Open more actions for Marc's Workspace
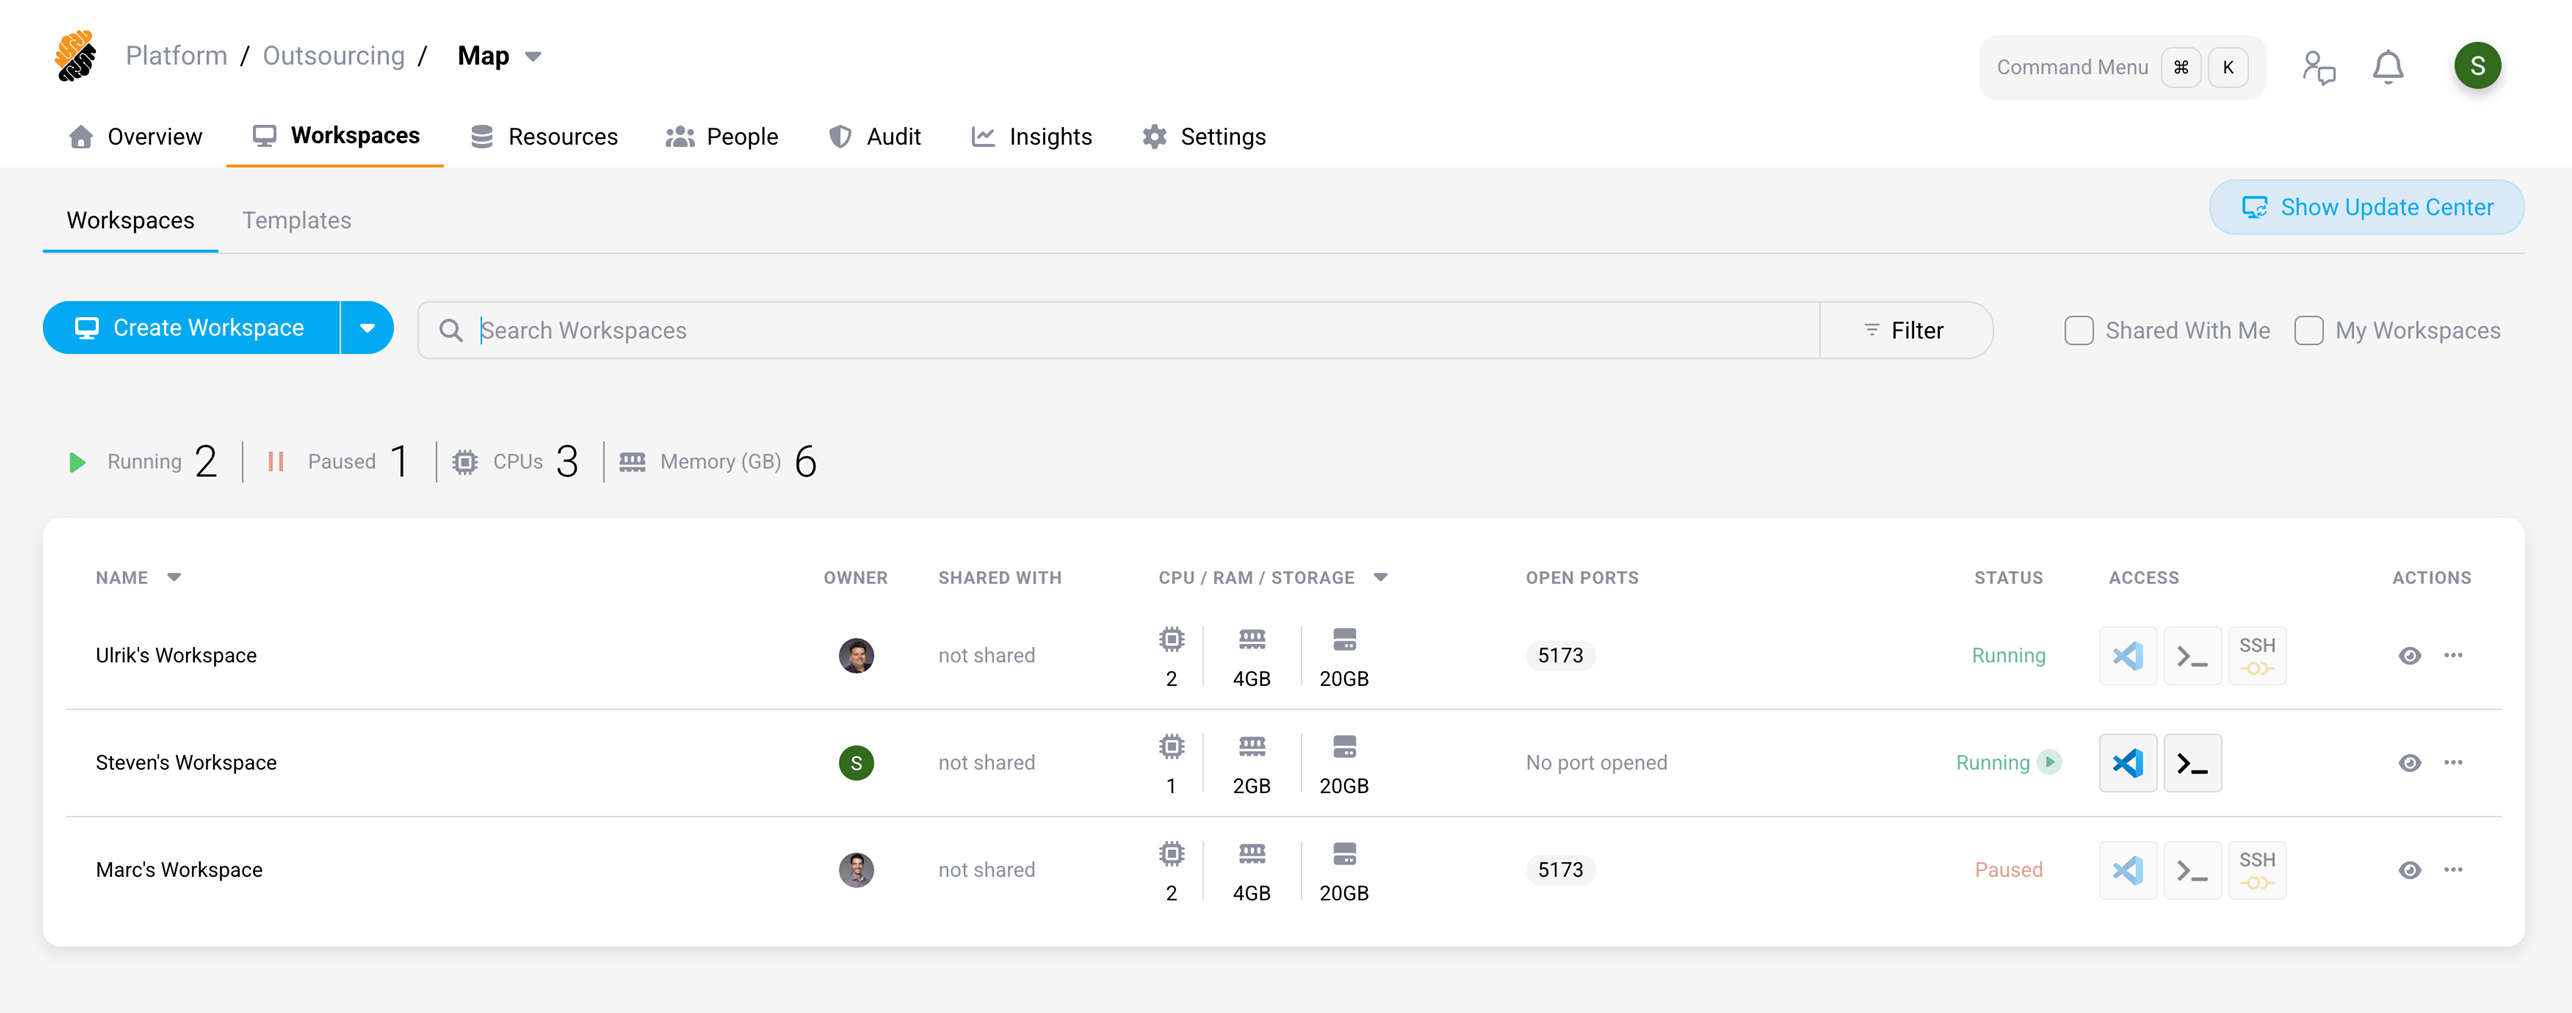Image resolution: width=2572 pixels, height=1013 pixels. [2453, 870]
